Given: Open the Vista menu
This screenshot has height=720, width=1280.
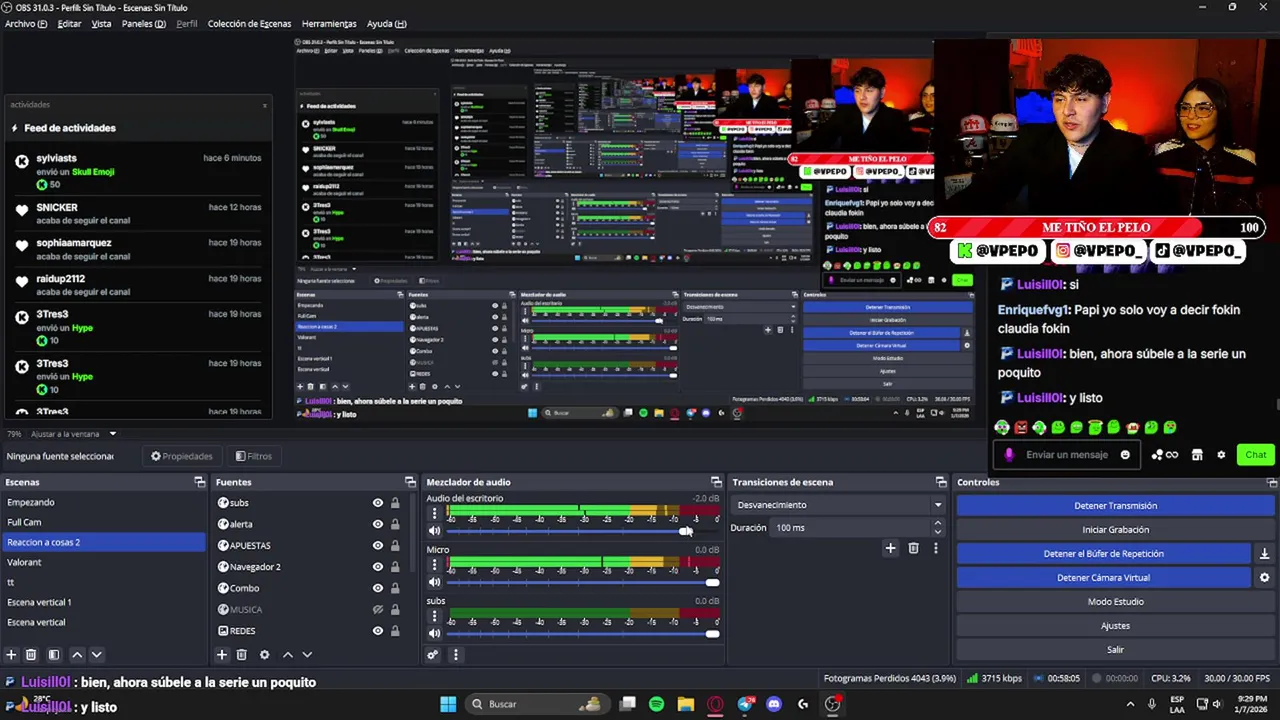Looking at the screenshot, I should pyautogui.click(x=101, y=24).
